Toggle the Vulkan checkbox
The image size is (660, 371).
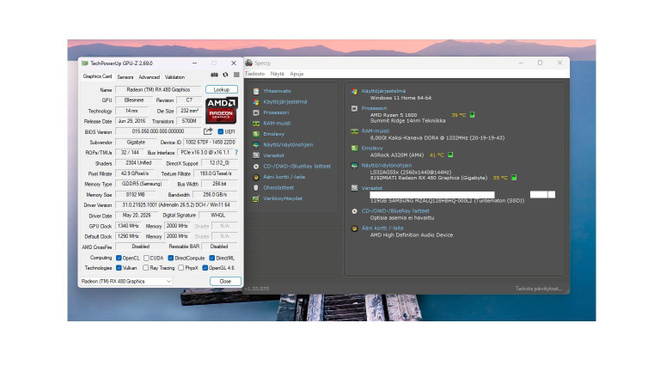[x=119, y=268]
